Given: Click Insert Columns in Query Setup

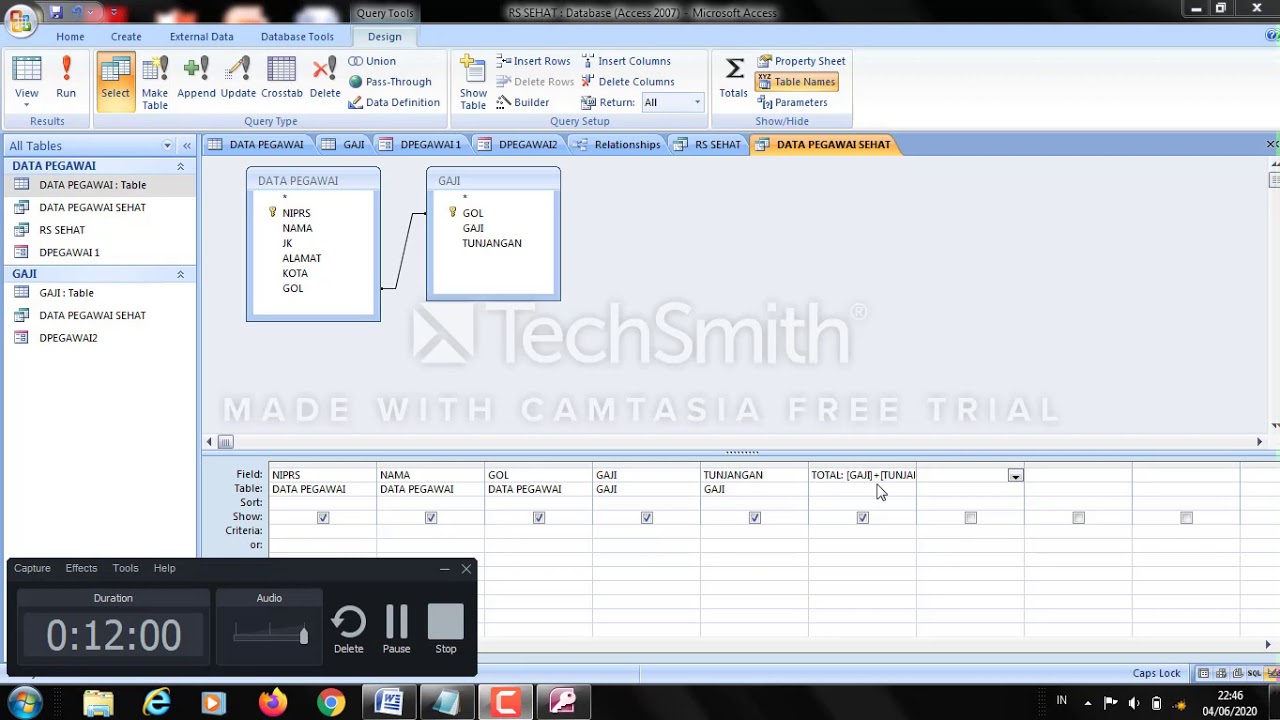Looking at the screenshot, I should tap(626, 61).
